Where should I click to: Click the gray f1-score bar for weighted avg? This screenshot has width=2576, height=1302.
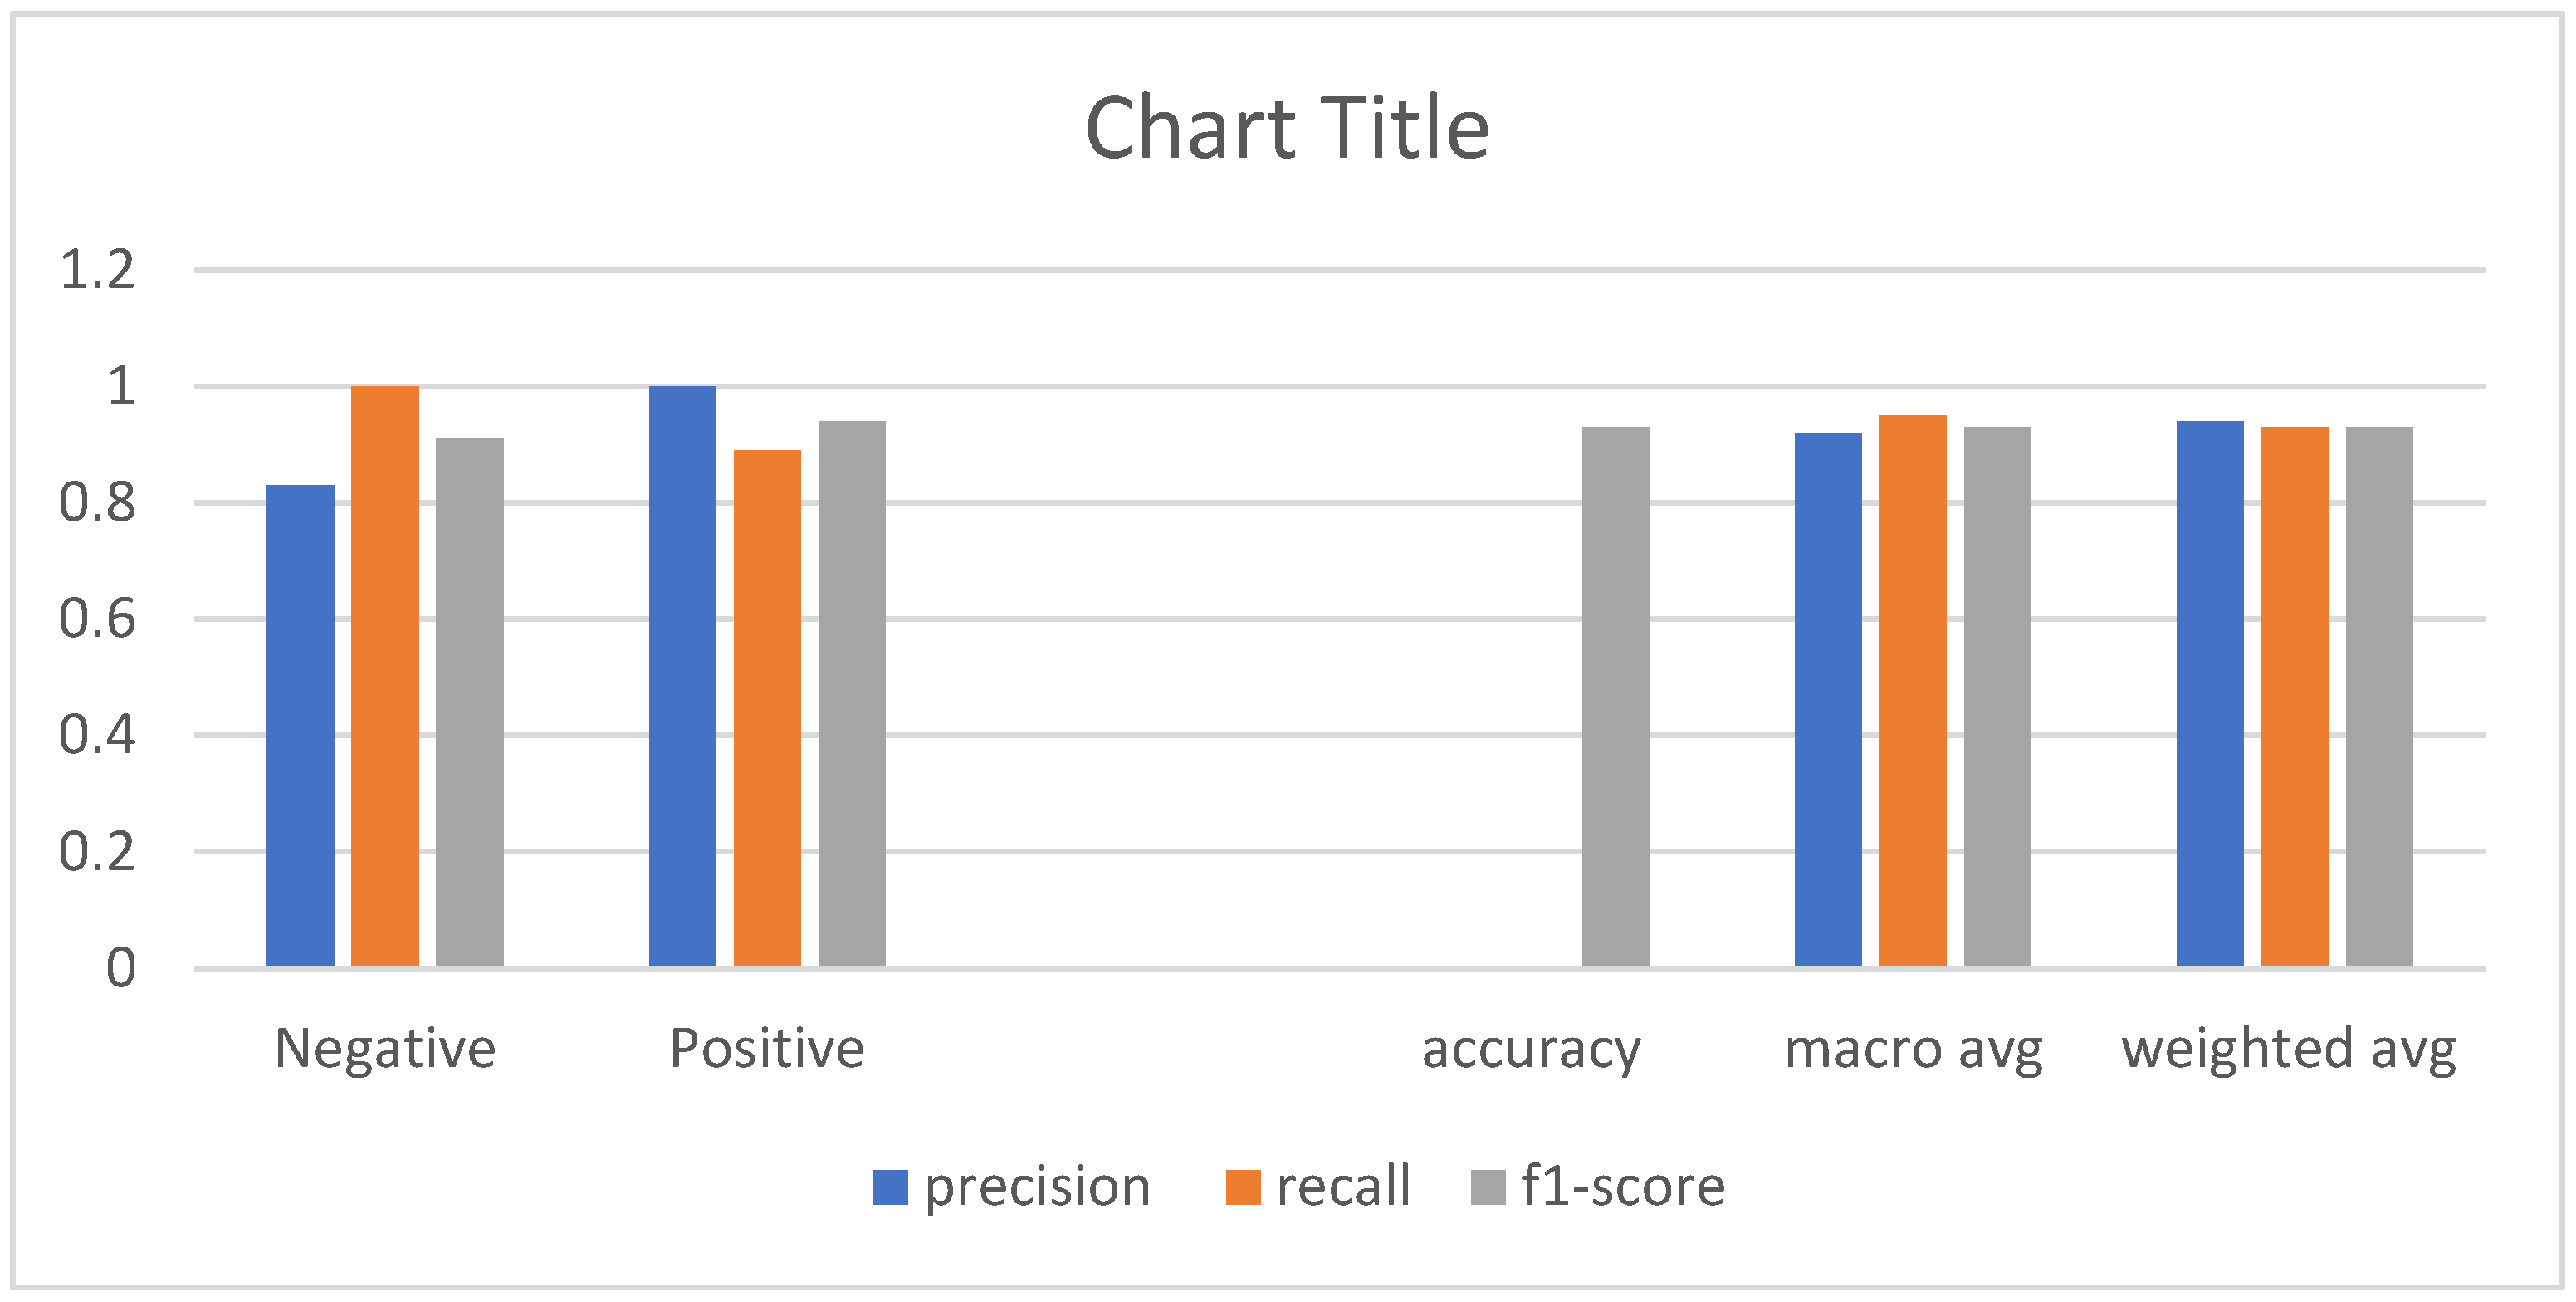pos(2379,696)
